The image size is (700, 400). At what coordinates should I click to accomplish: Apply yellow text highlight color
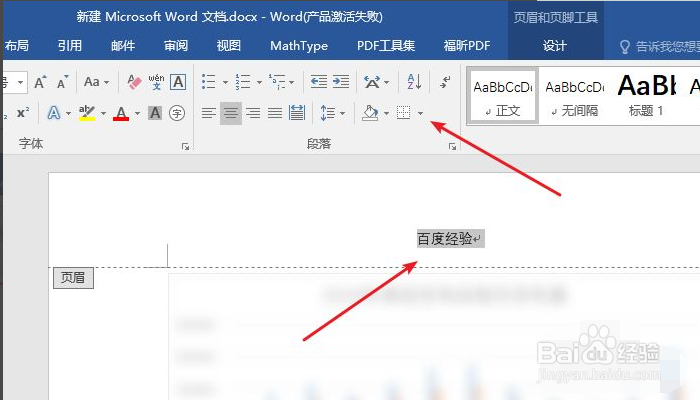87,113
